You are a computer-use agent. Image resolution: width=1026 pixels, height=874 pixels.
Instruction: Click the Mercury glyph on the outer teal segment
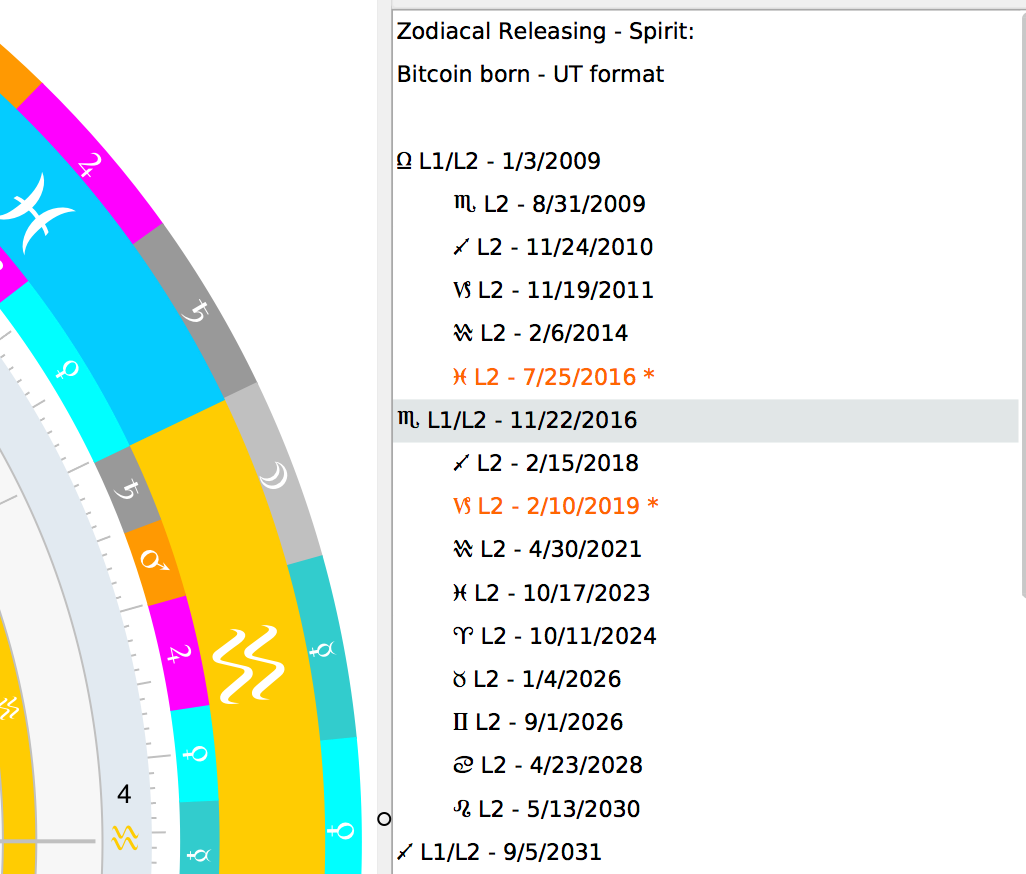point(322,650)
